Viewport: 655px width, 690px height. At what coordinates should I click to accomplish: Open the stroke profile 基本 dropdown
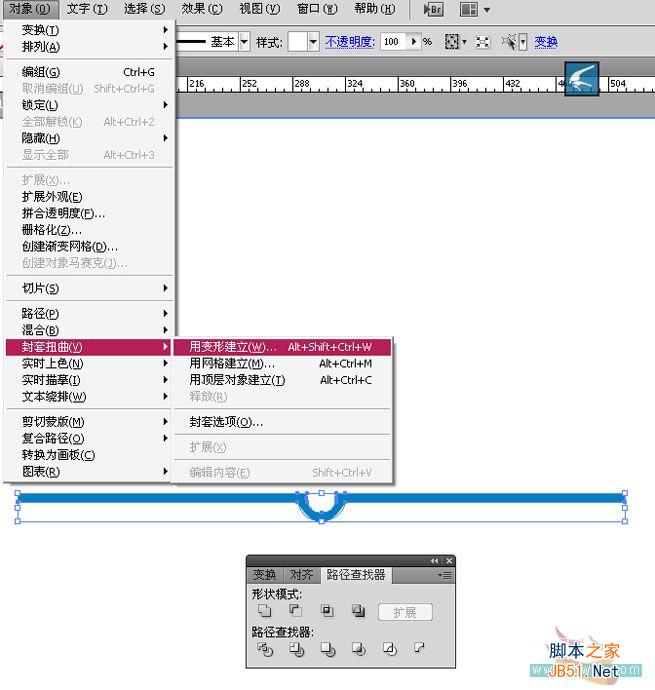[x=244, y=42]
